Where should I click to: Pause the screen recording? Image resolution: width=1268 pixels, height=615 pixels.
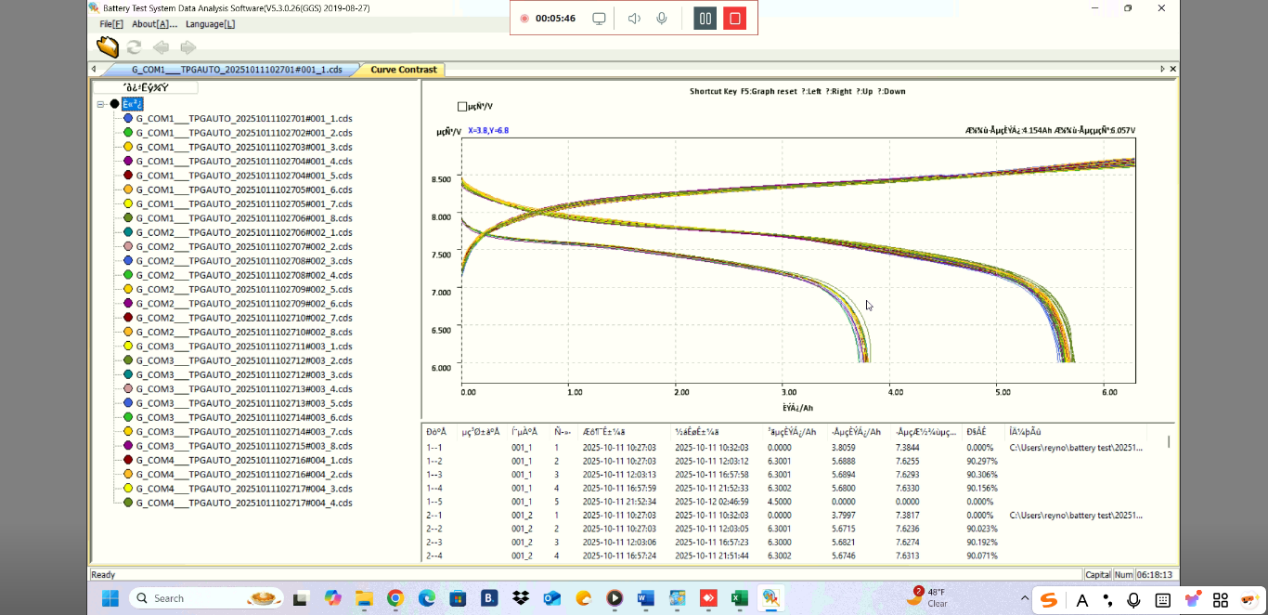pos(705,18)
